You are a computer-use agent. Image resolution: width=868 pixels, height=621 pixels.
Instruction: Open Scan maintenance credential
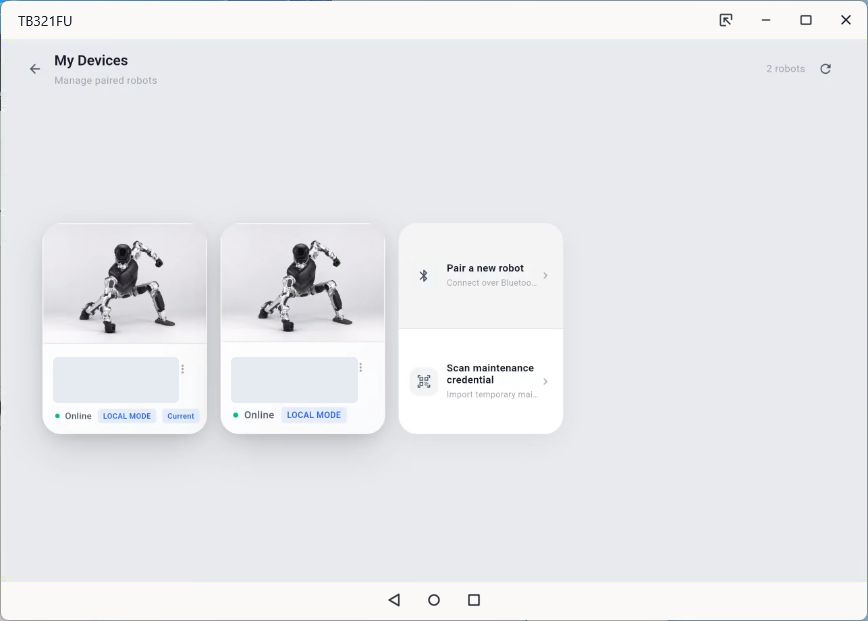click(481, 381)
